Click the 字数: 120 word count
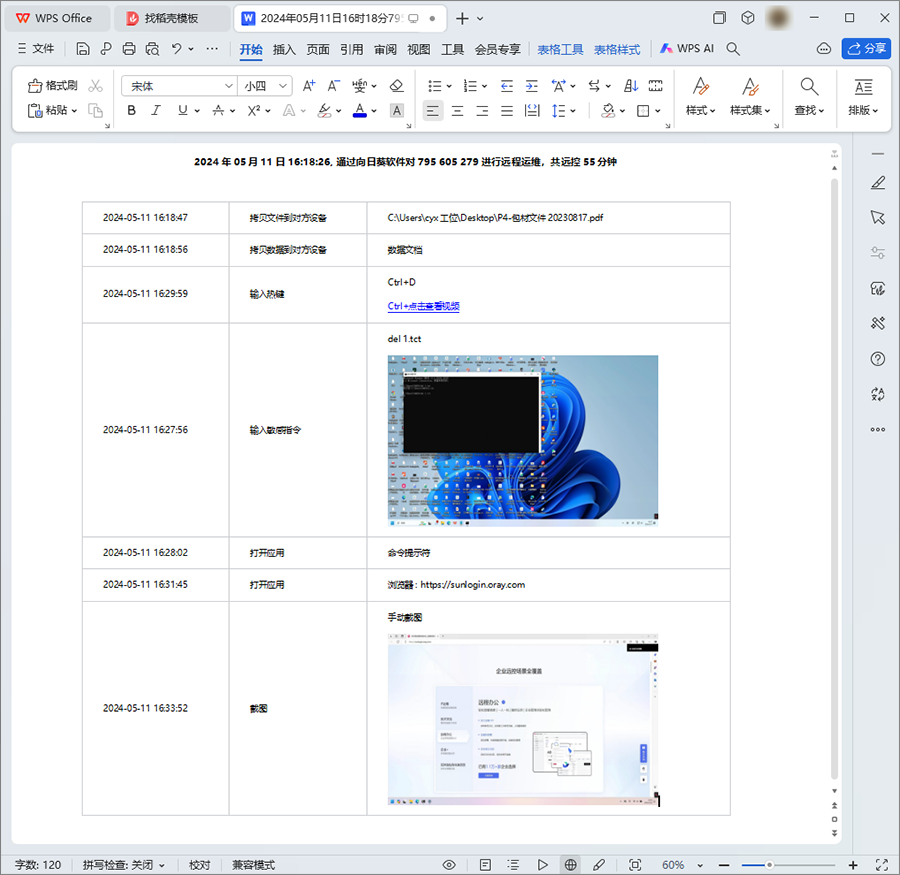The image size is (900, 875). click(38, 865)
